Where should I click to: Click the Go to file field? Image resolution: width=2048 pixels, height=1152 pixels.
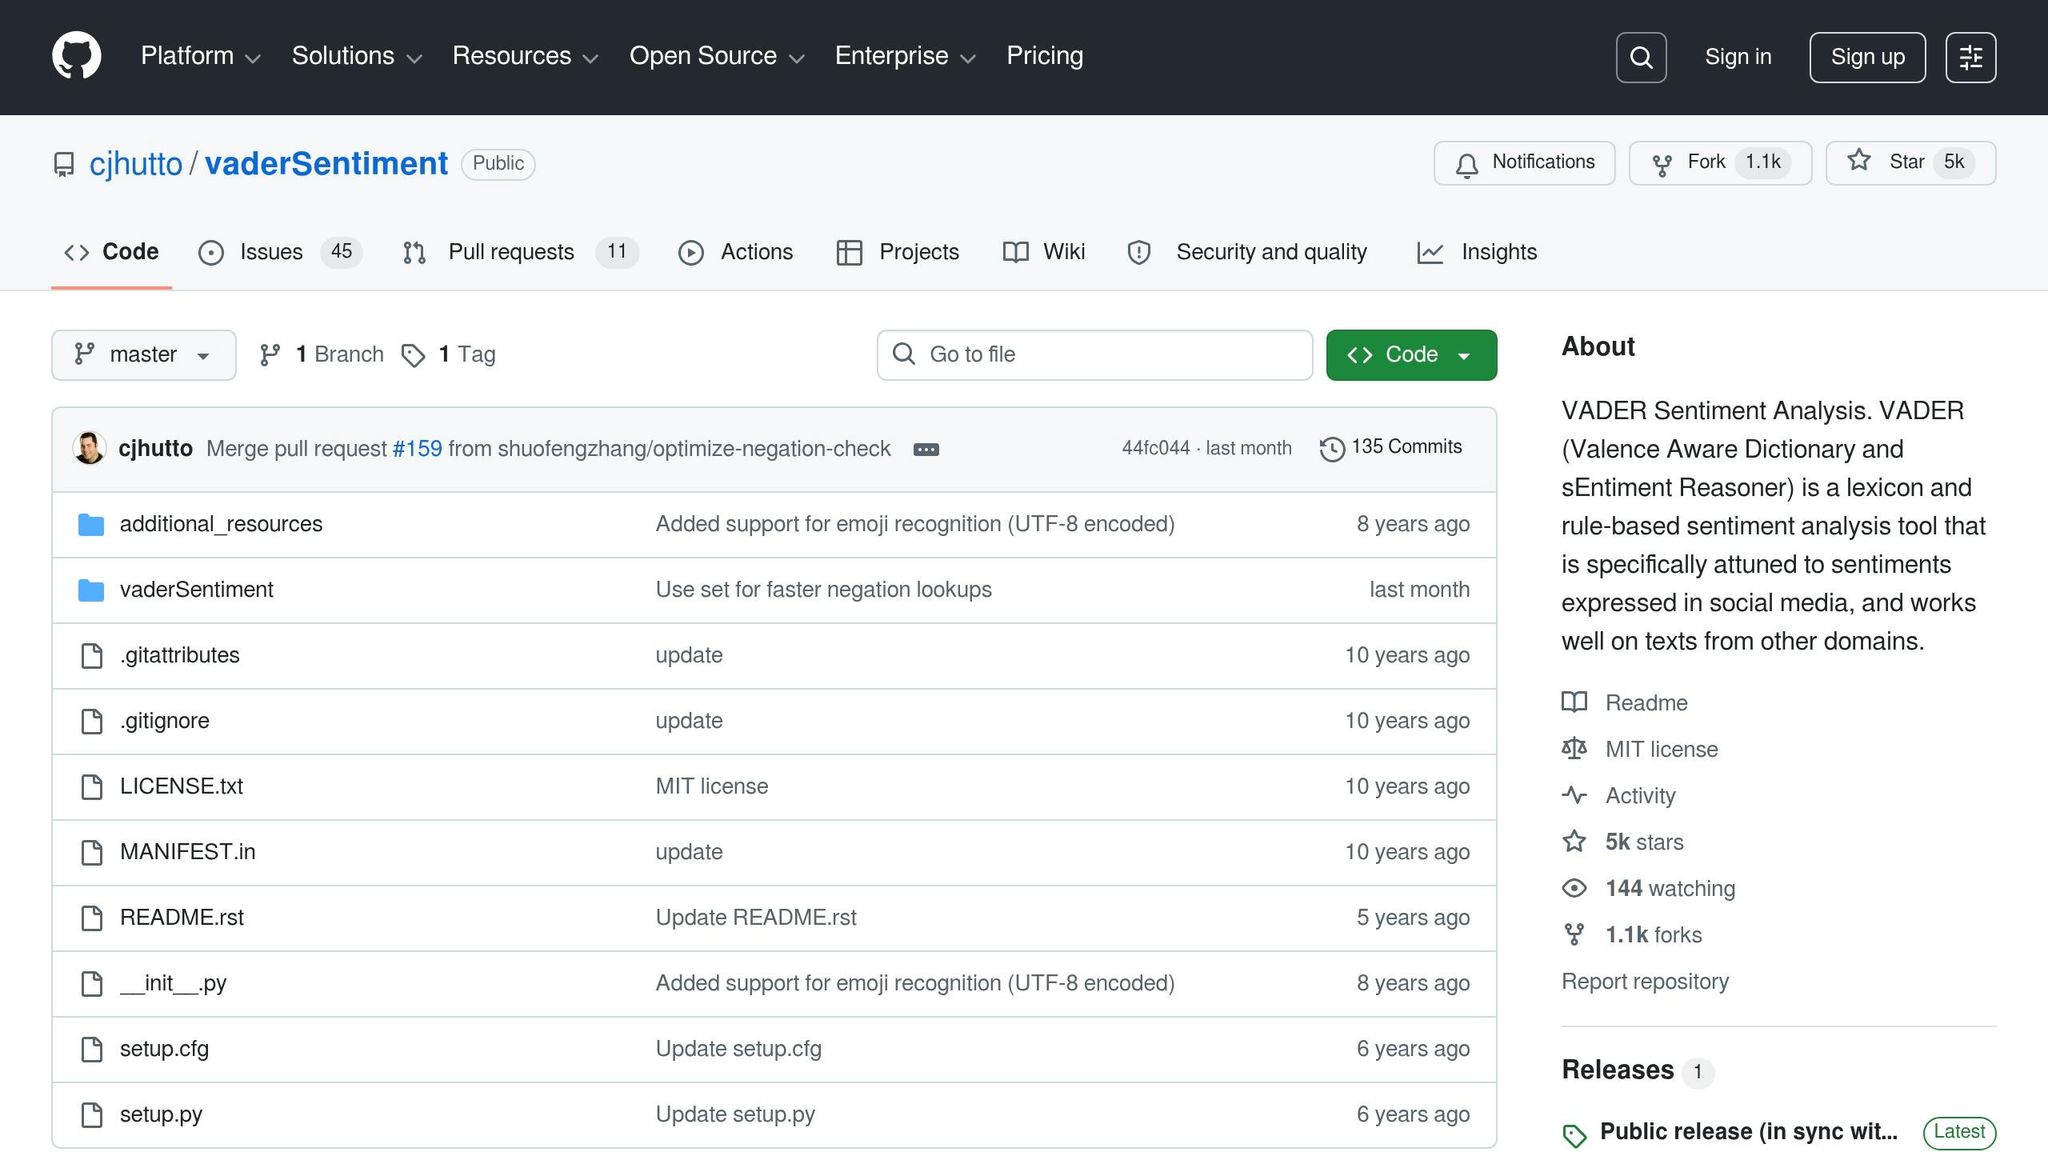tap(1094, 355)
